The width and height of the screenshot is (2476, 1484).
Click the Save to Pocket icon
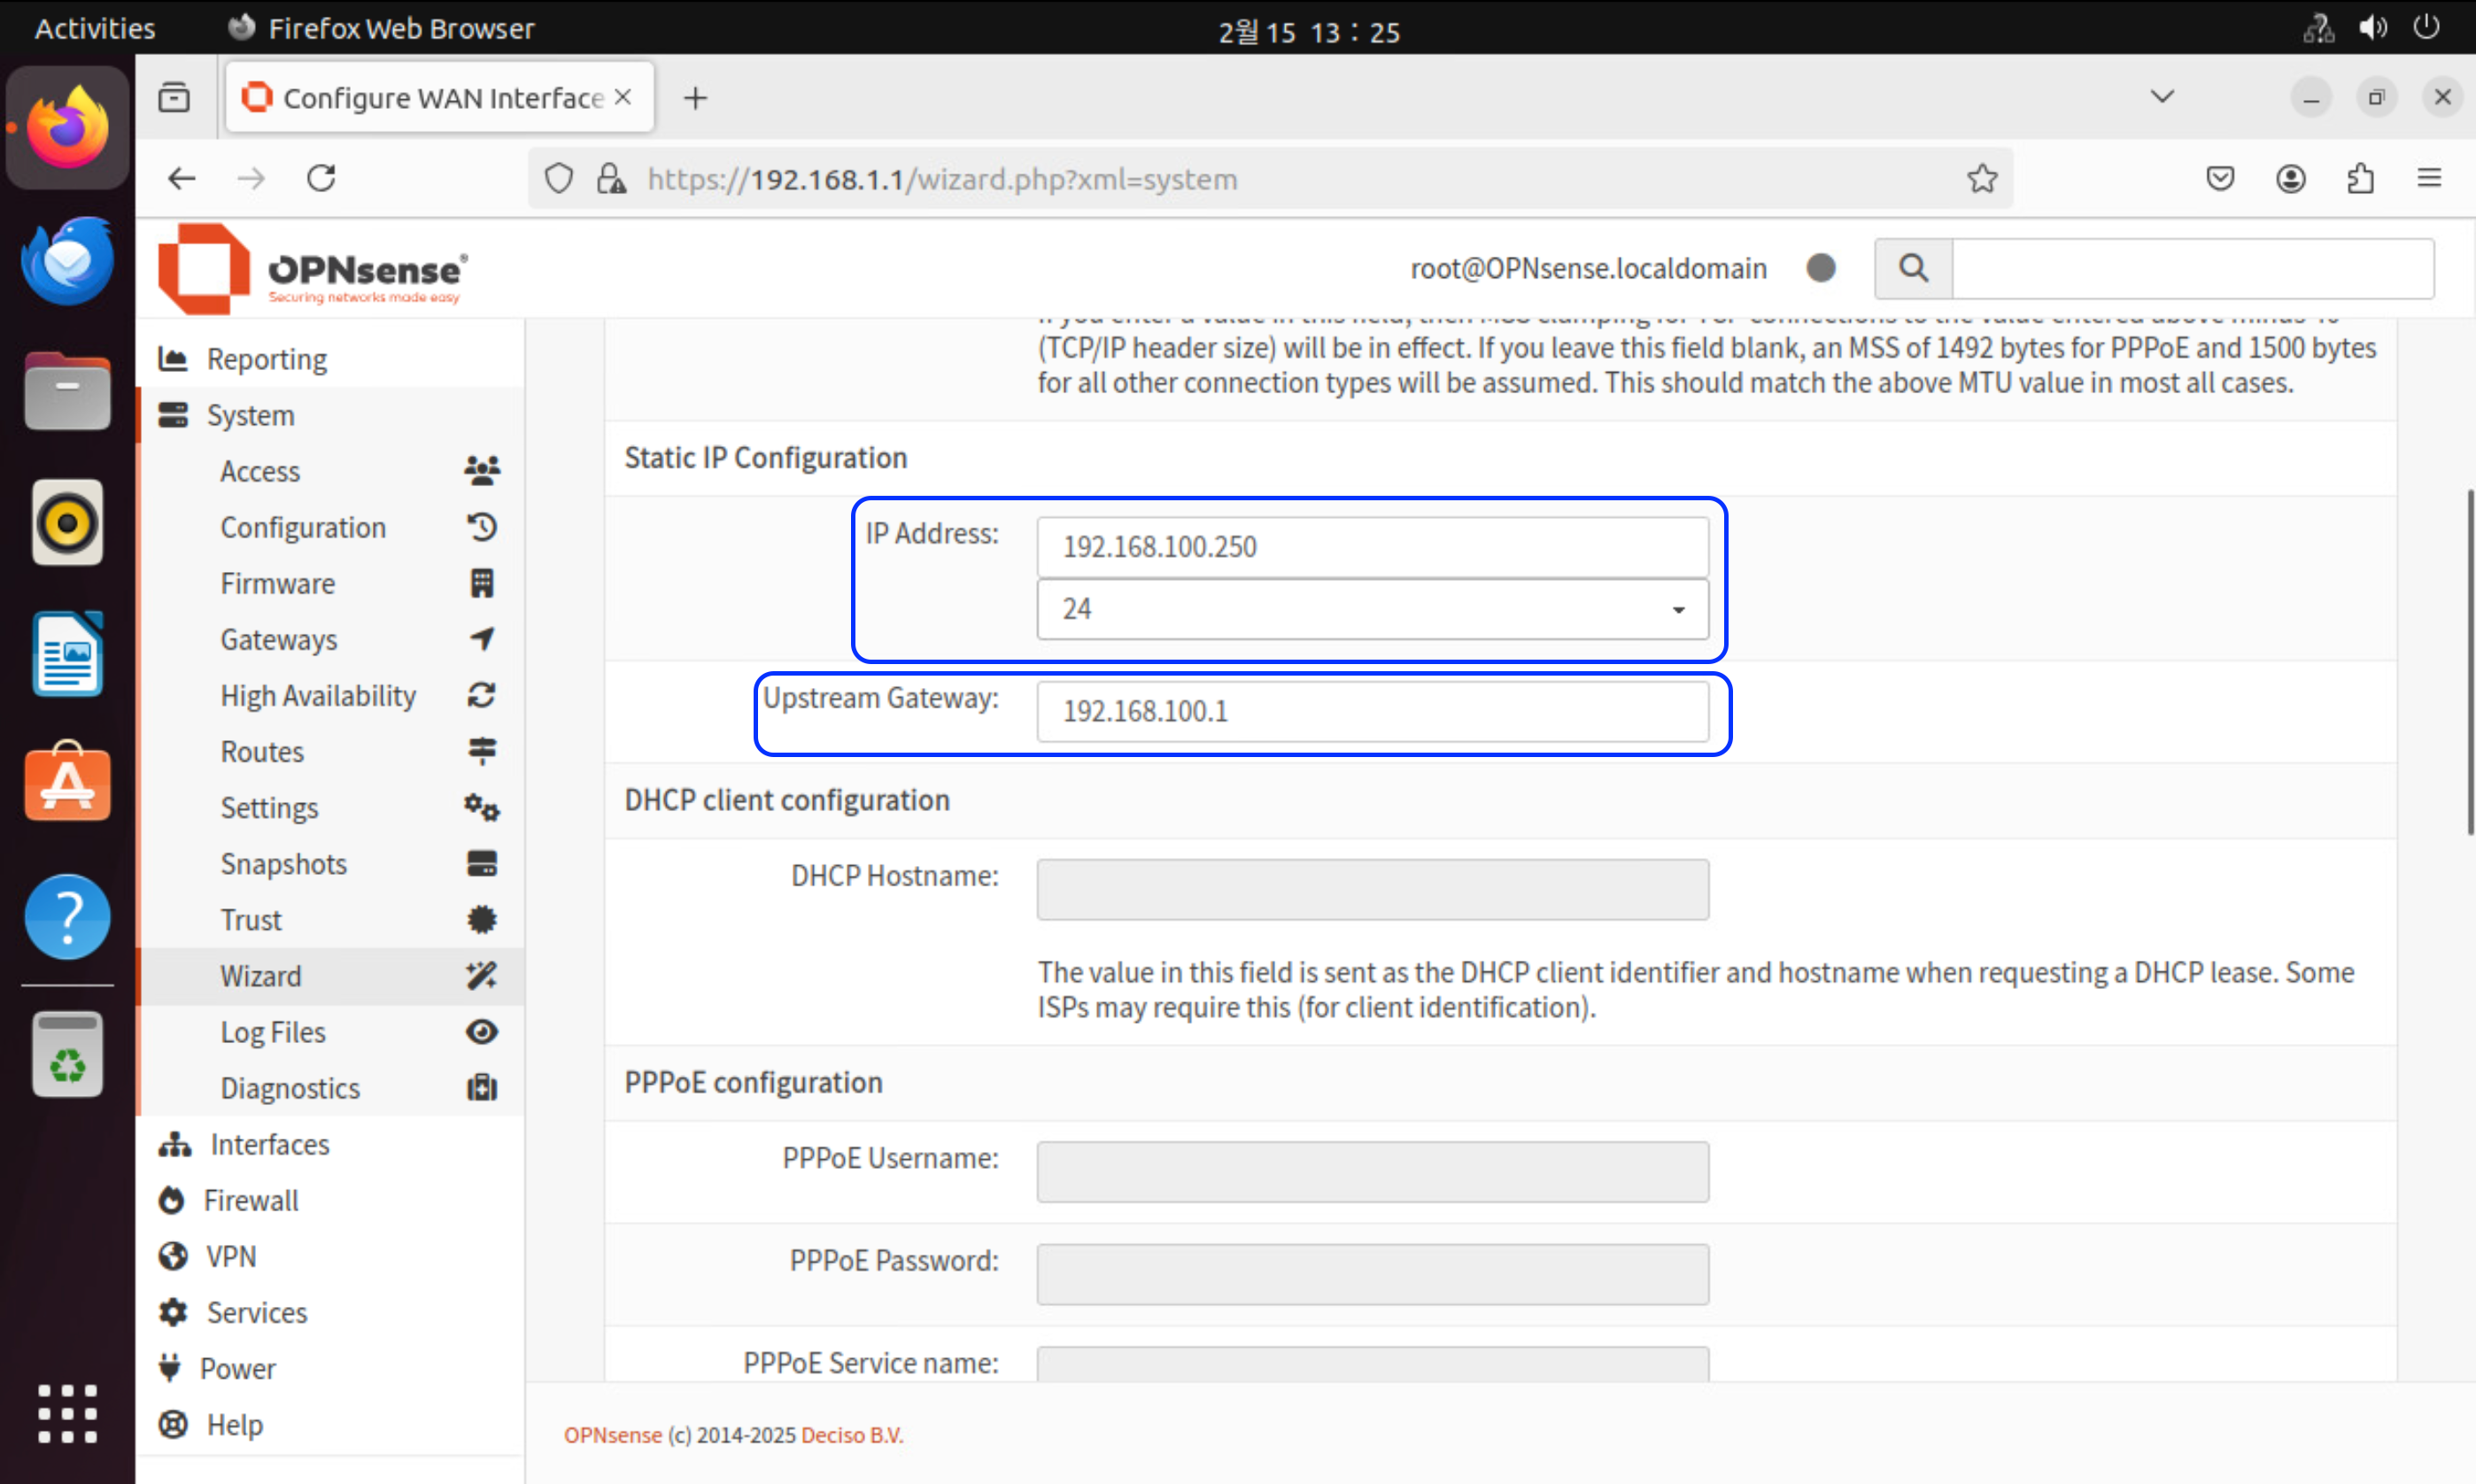[2219, 179]
